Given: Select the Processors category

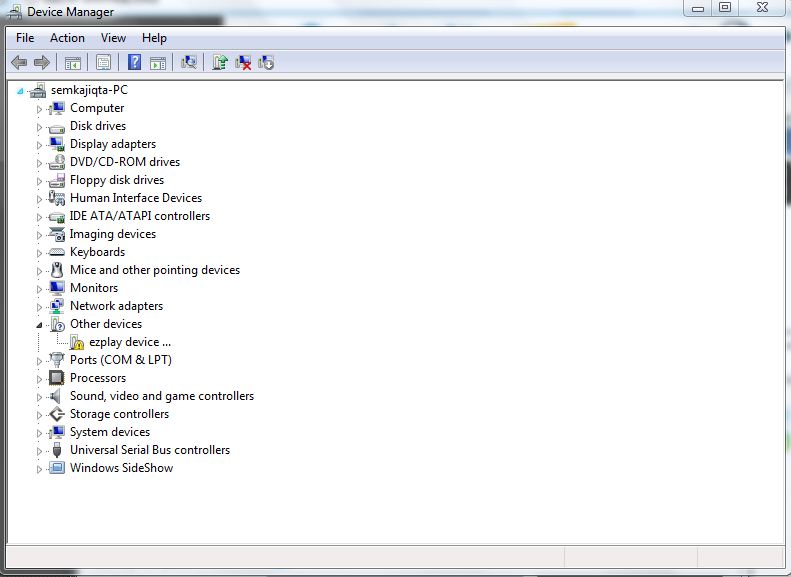Looking at the screenshot, I should 97,378.
